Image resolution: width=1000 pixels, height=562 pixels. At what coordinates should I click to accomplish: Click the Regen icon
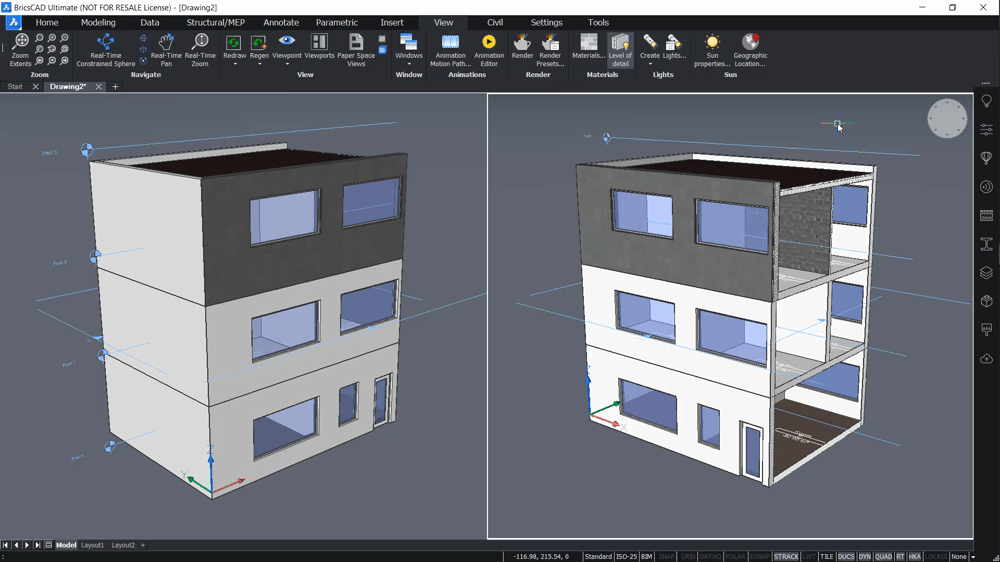point(259,43)
